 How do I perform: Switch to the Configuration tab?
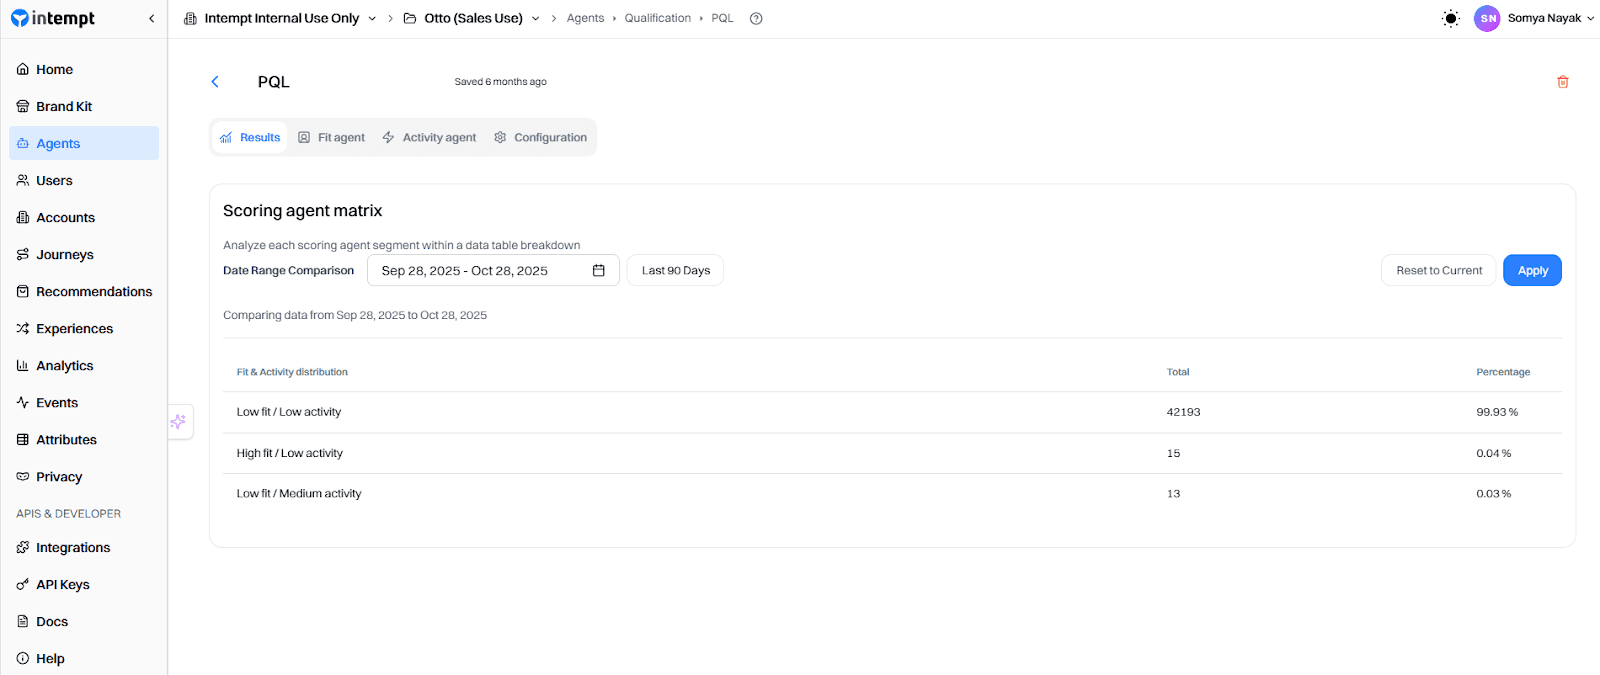coord(540,137)
